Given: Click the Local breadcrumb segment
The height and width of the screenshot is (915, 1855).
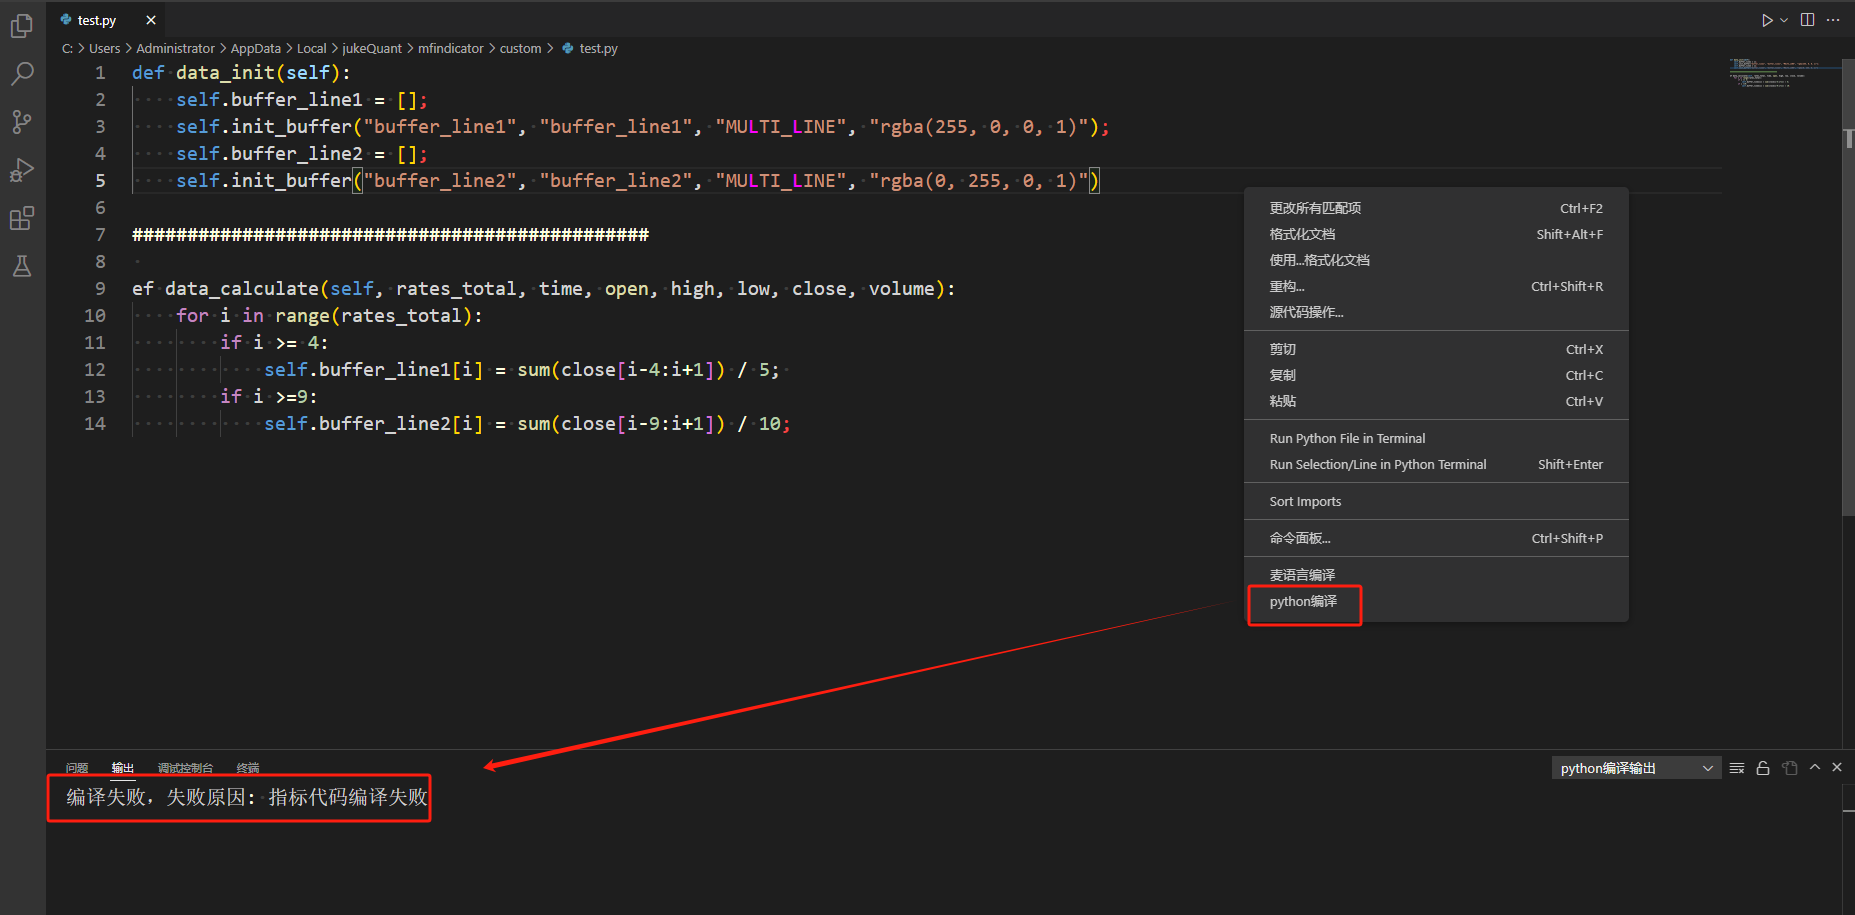Looking at the screenshot, I should 312,48.
